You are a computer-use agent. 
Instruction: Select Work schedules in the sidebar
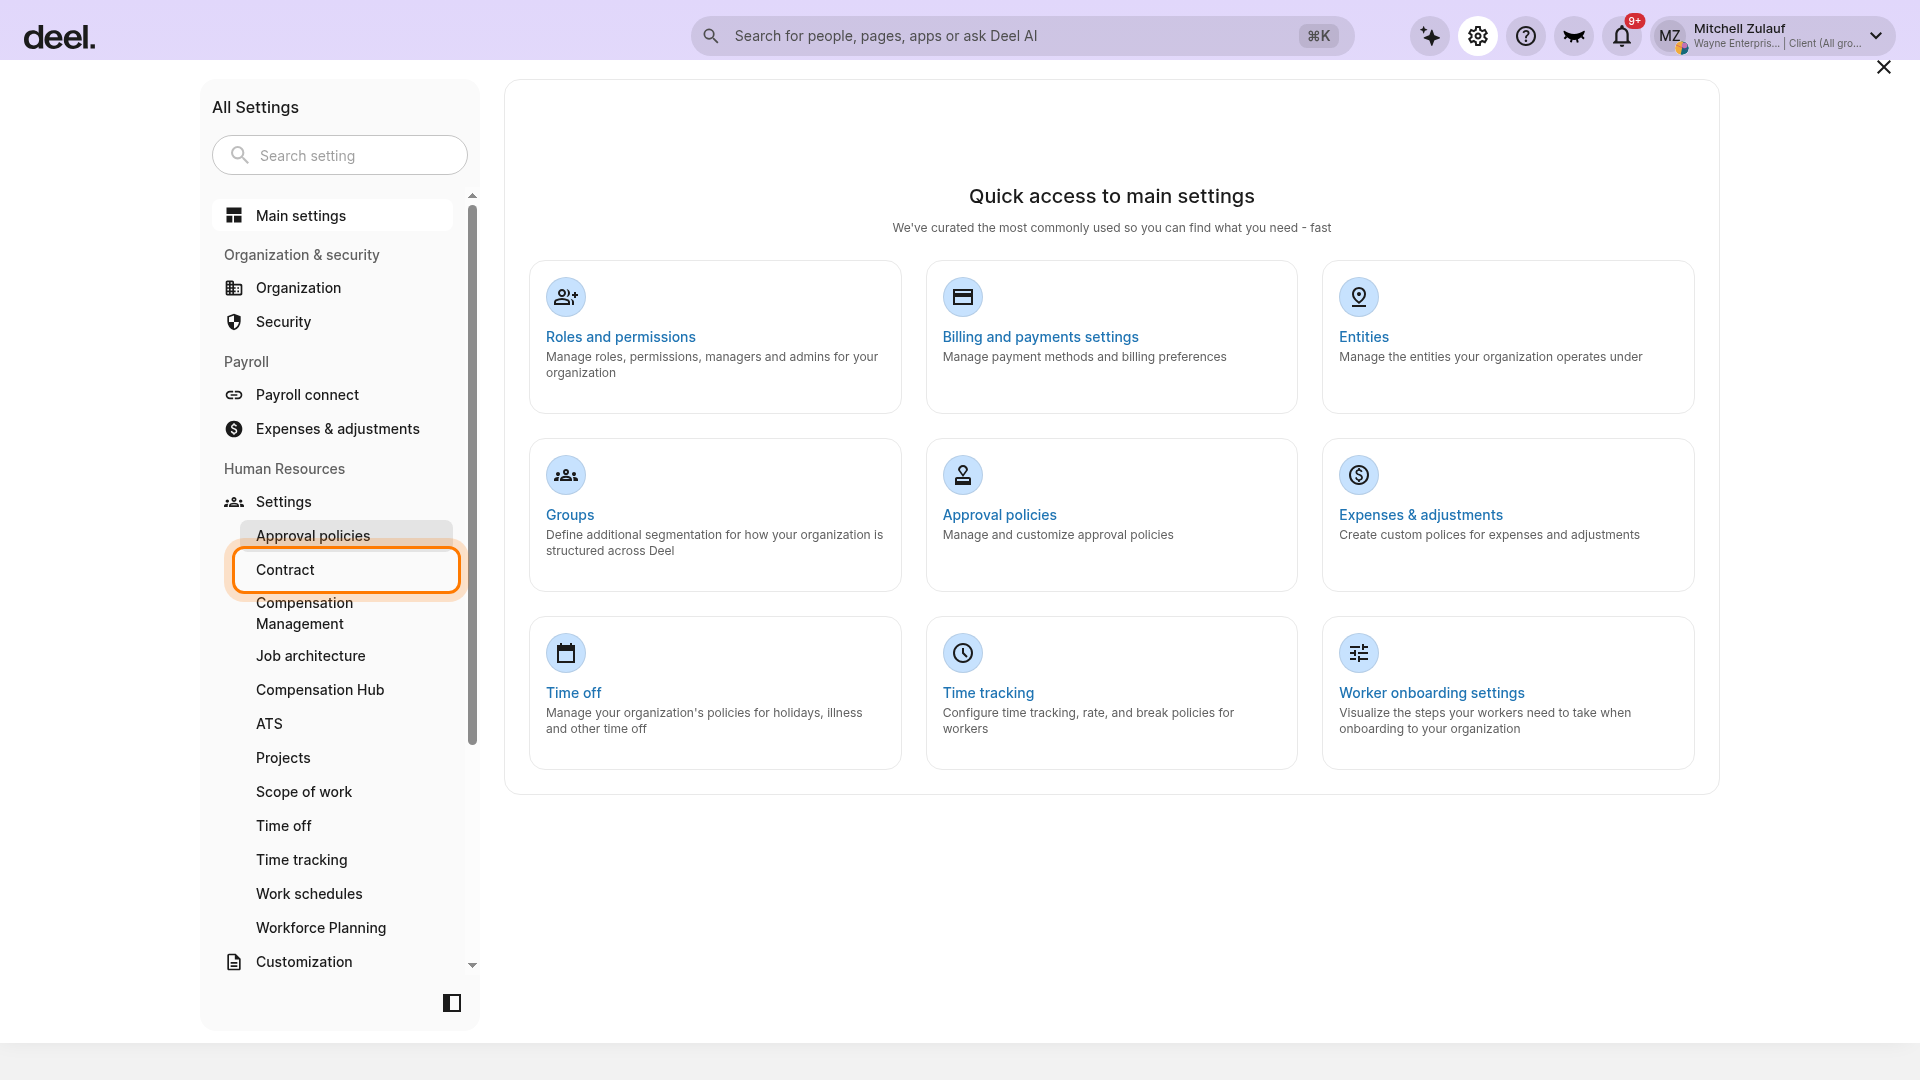point(346,894)
